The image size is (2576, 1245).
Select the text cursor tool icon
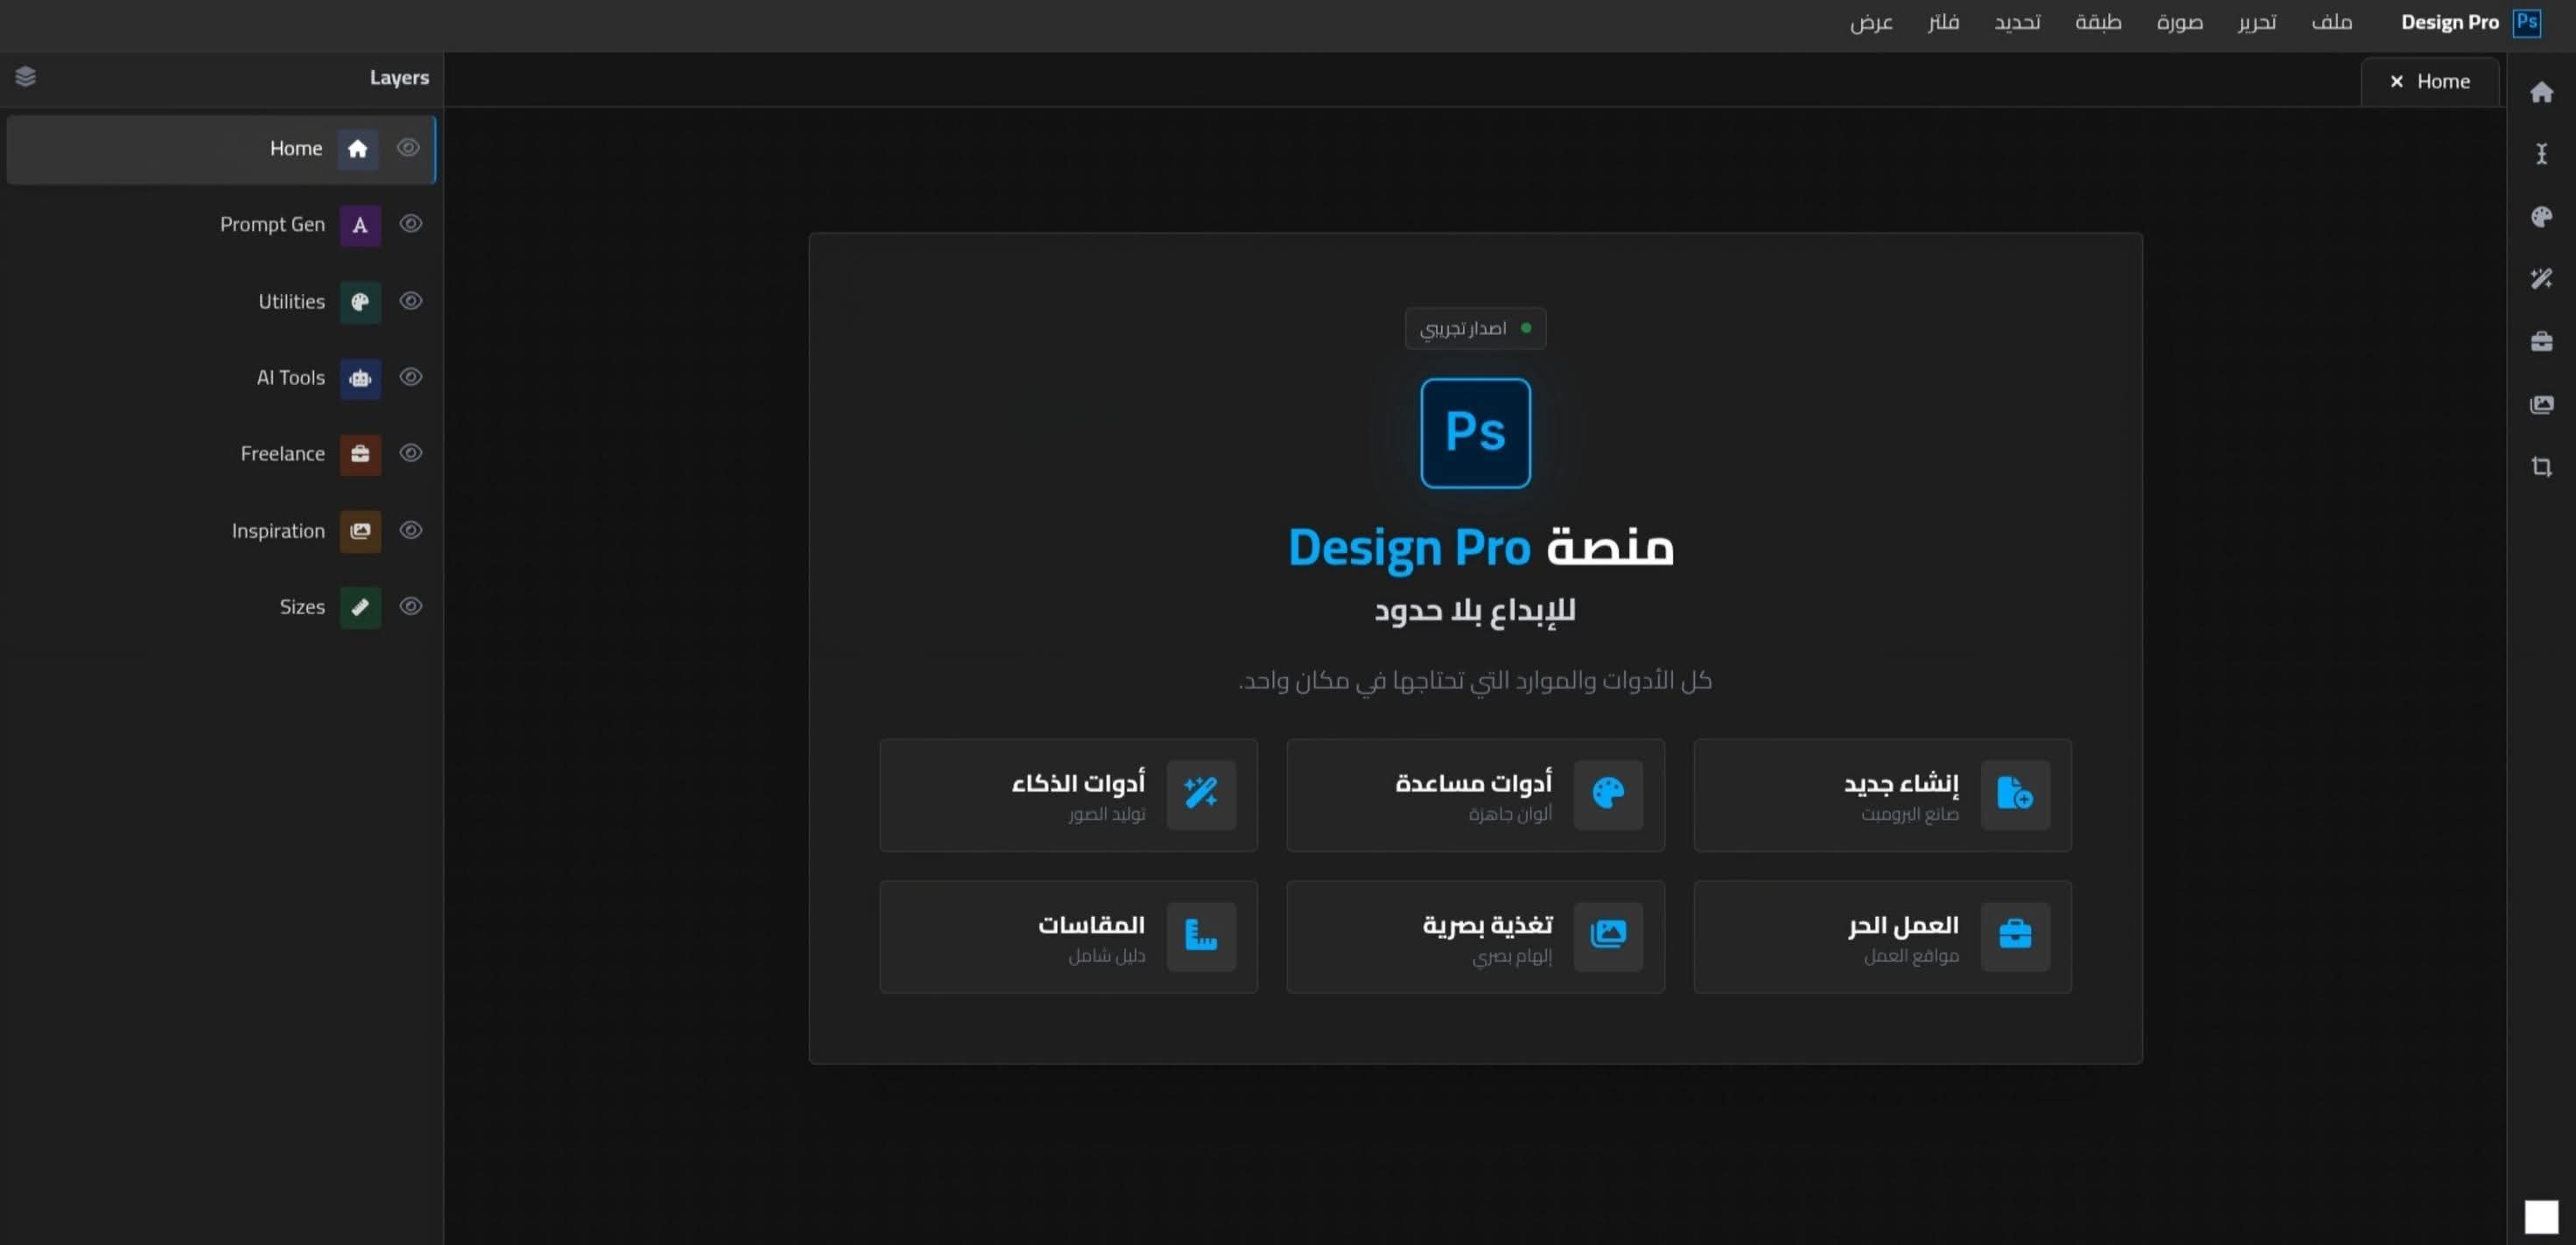click(x=2541, y=154)
